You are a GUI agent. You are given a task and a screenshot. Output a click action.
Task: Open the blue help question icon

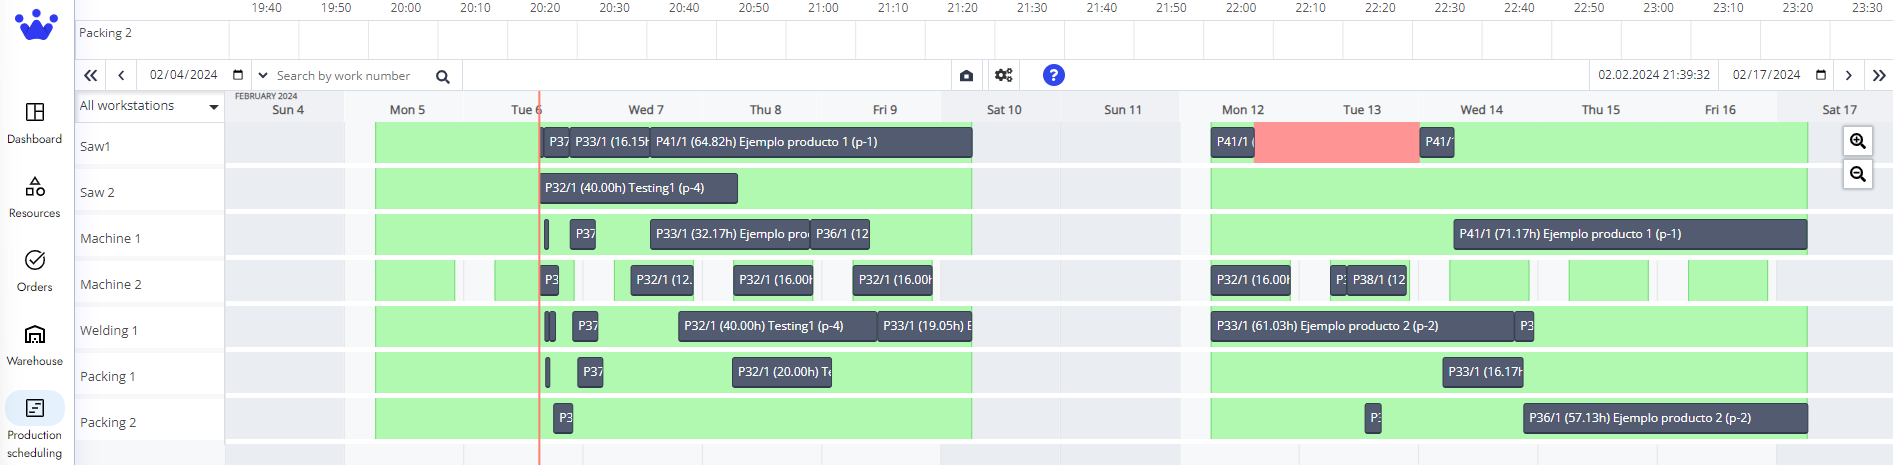pos(1053,75)
